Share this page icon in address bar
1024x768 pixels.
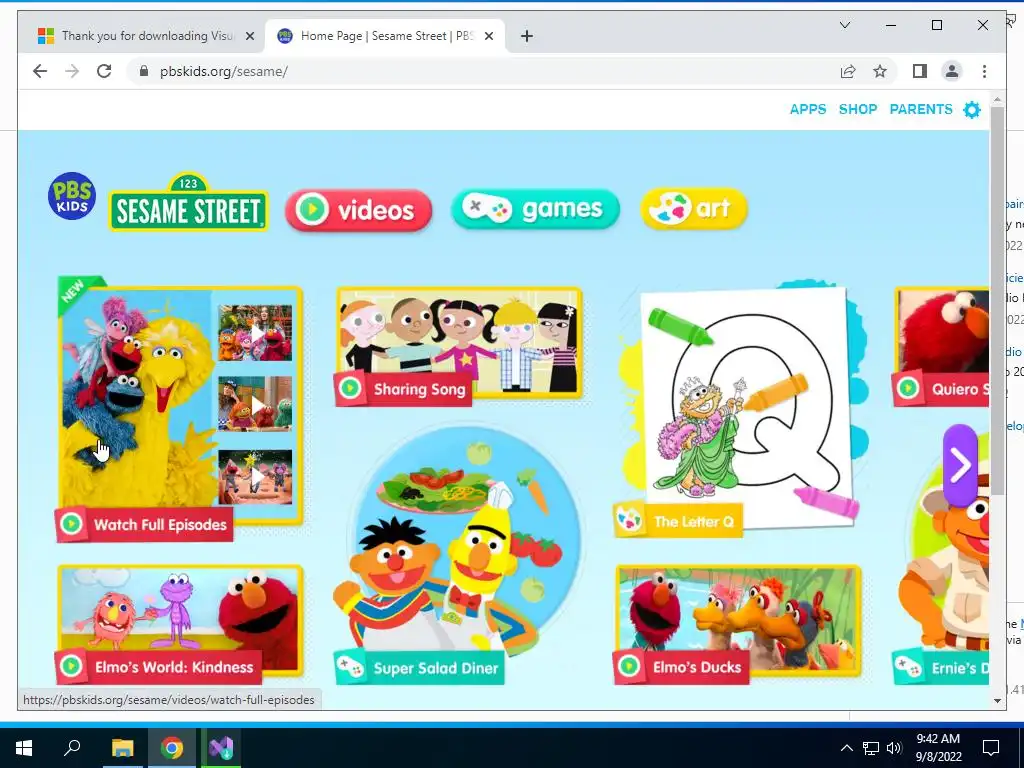click(848, 71)
